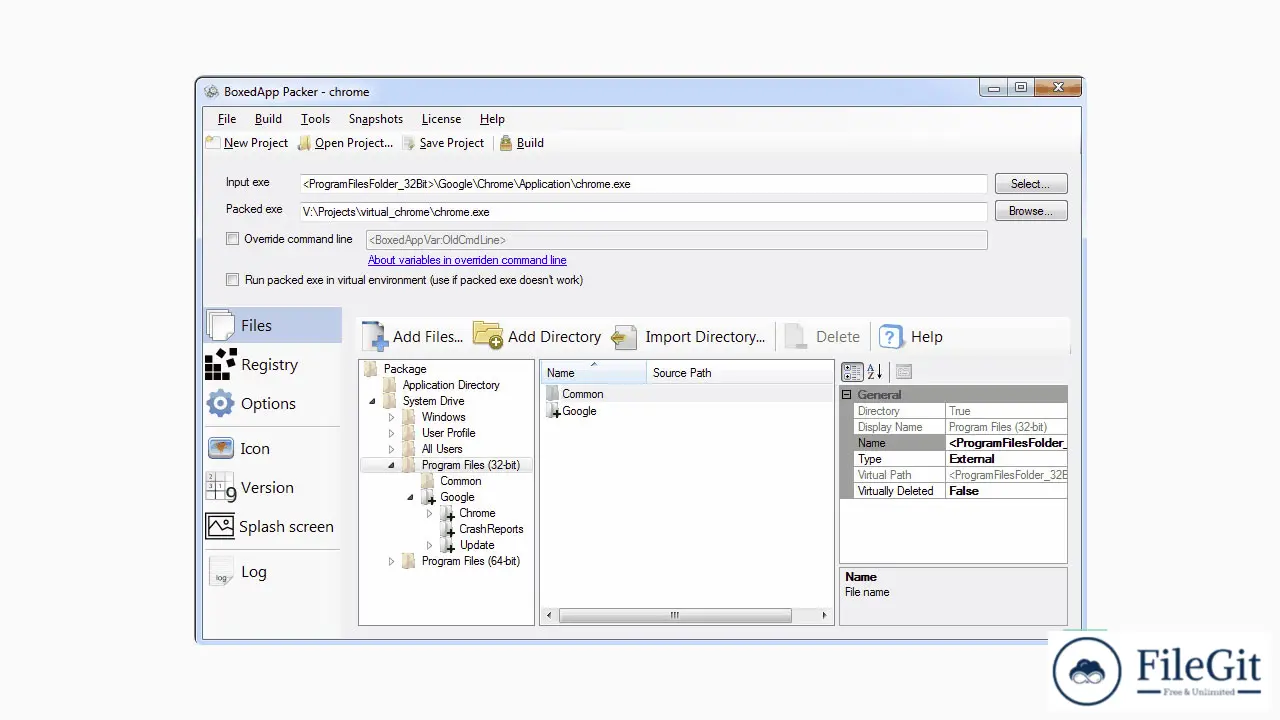Enable Run packed exe in virtual environment
This screenshot has width=1280, height=720.
233,280
